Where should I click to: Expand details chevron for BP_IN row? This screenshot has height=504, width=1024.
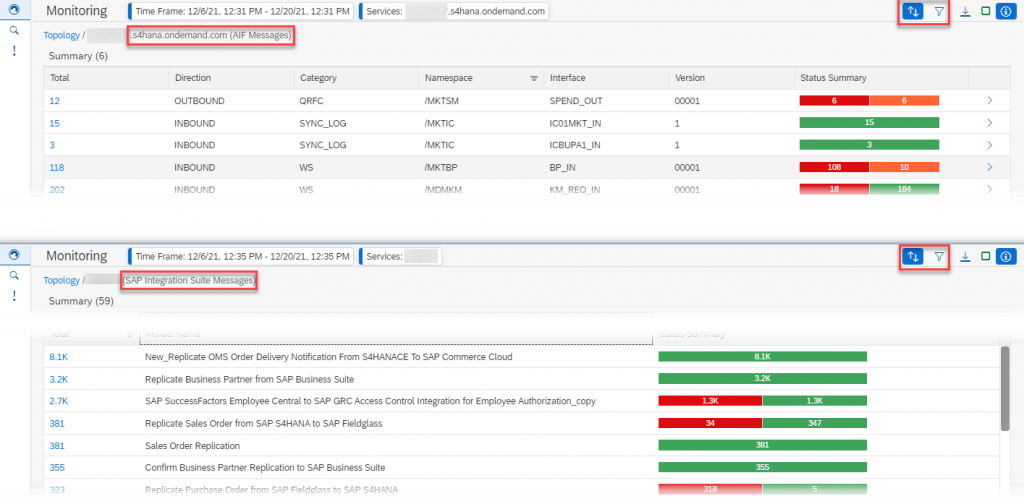(989, 167)
